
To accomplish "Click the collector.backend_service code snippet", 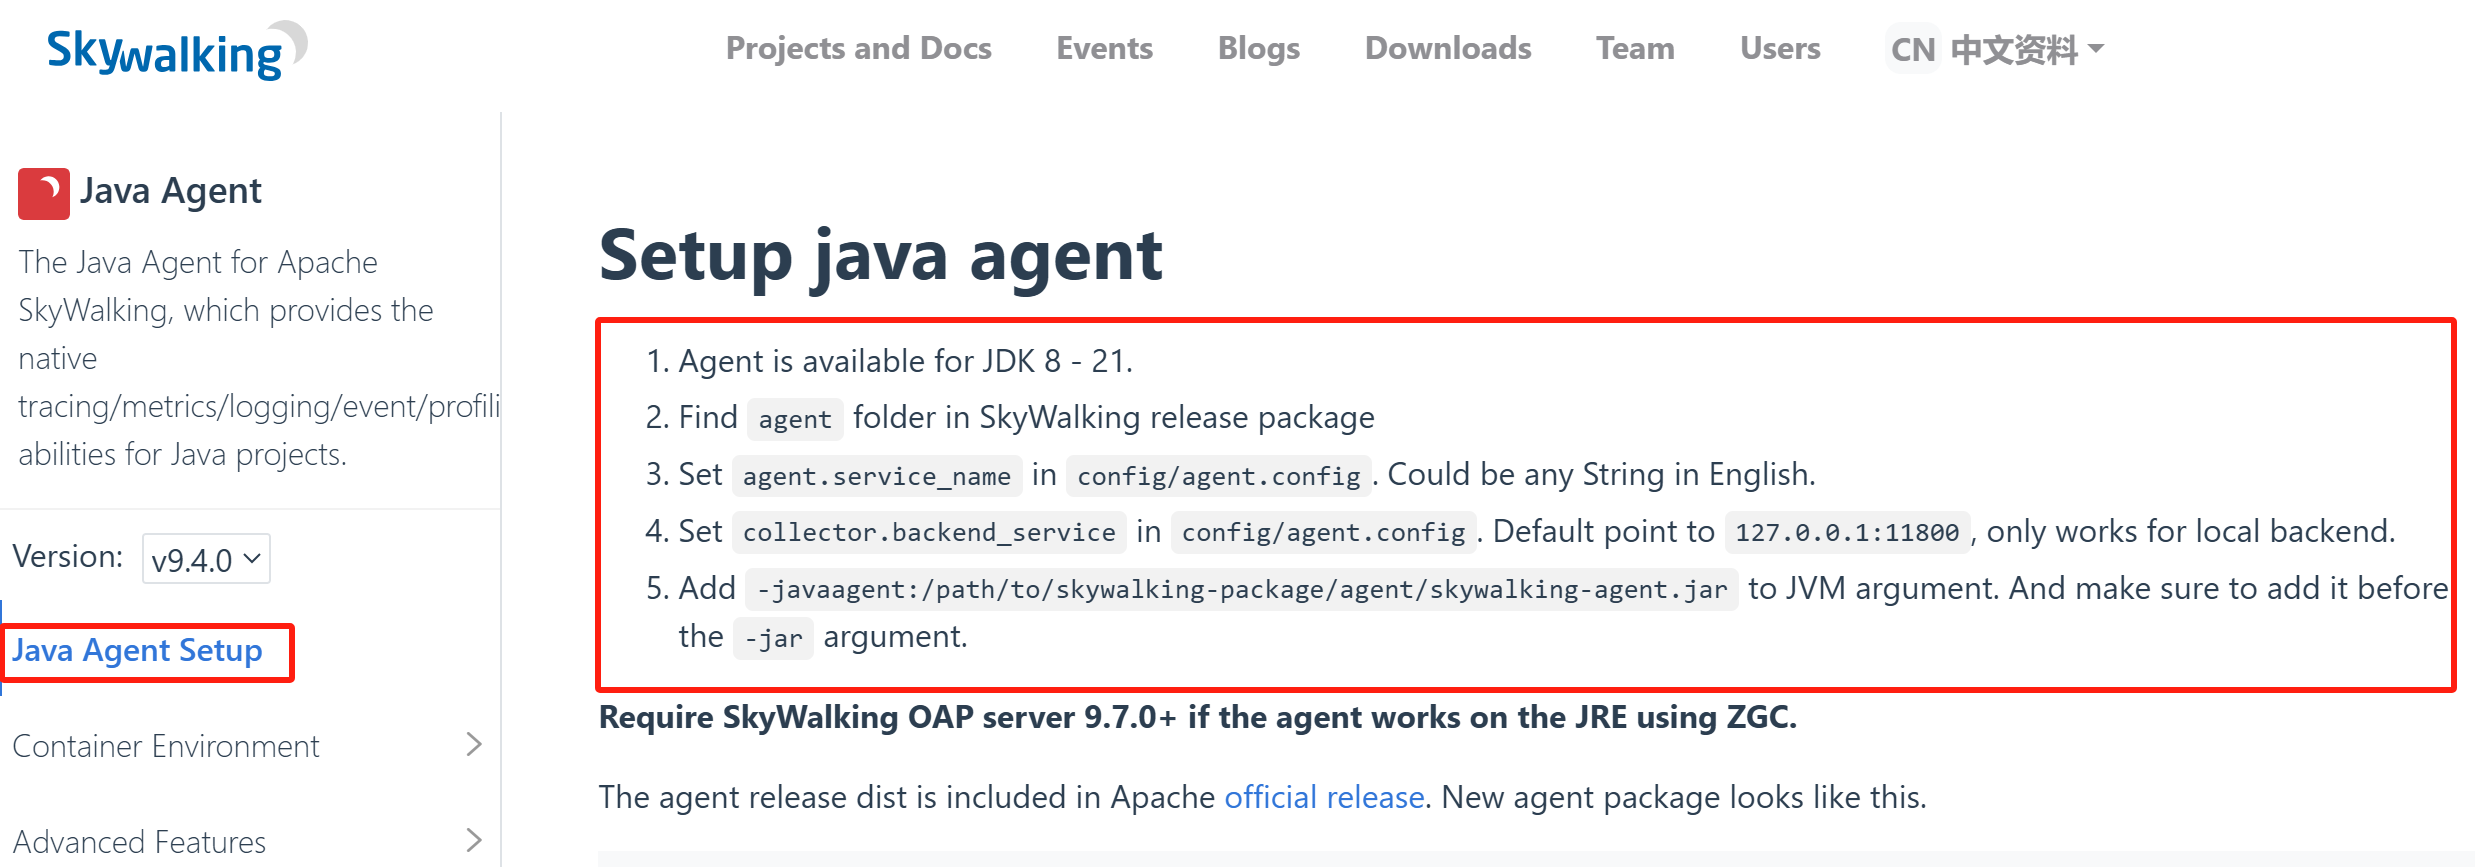I will pos(929,532).
